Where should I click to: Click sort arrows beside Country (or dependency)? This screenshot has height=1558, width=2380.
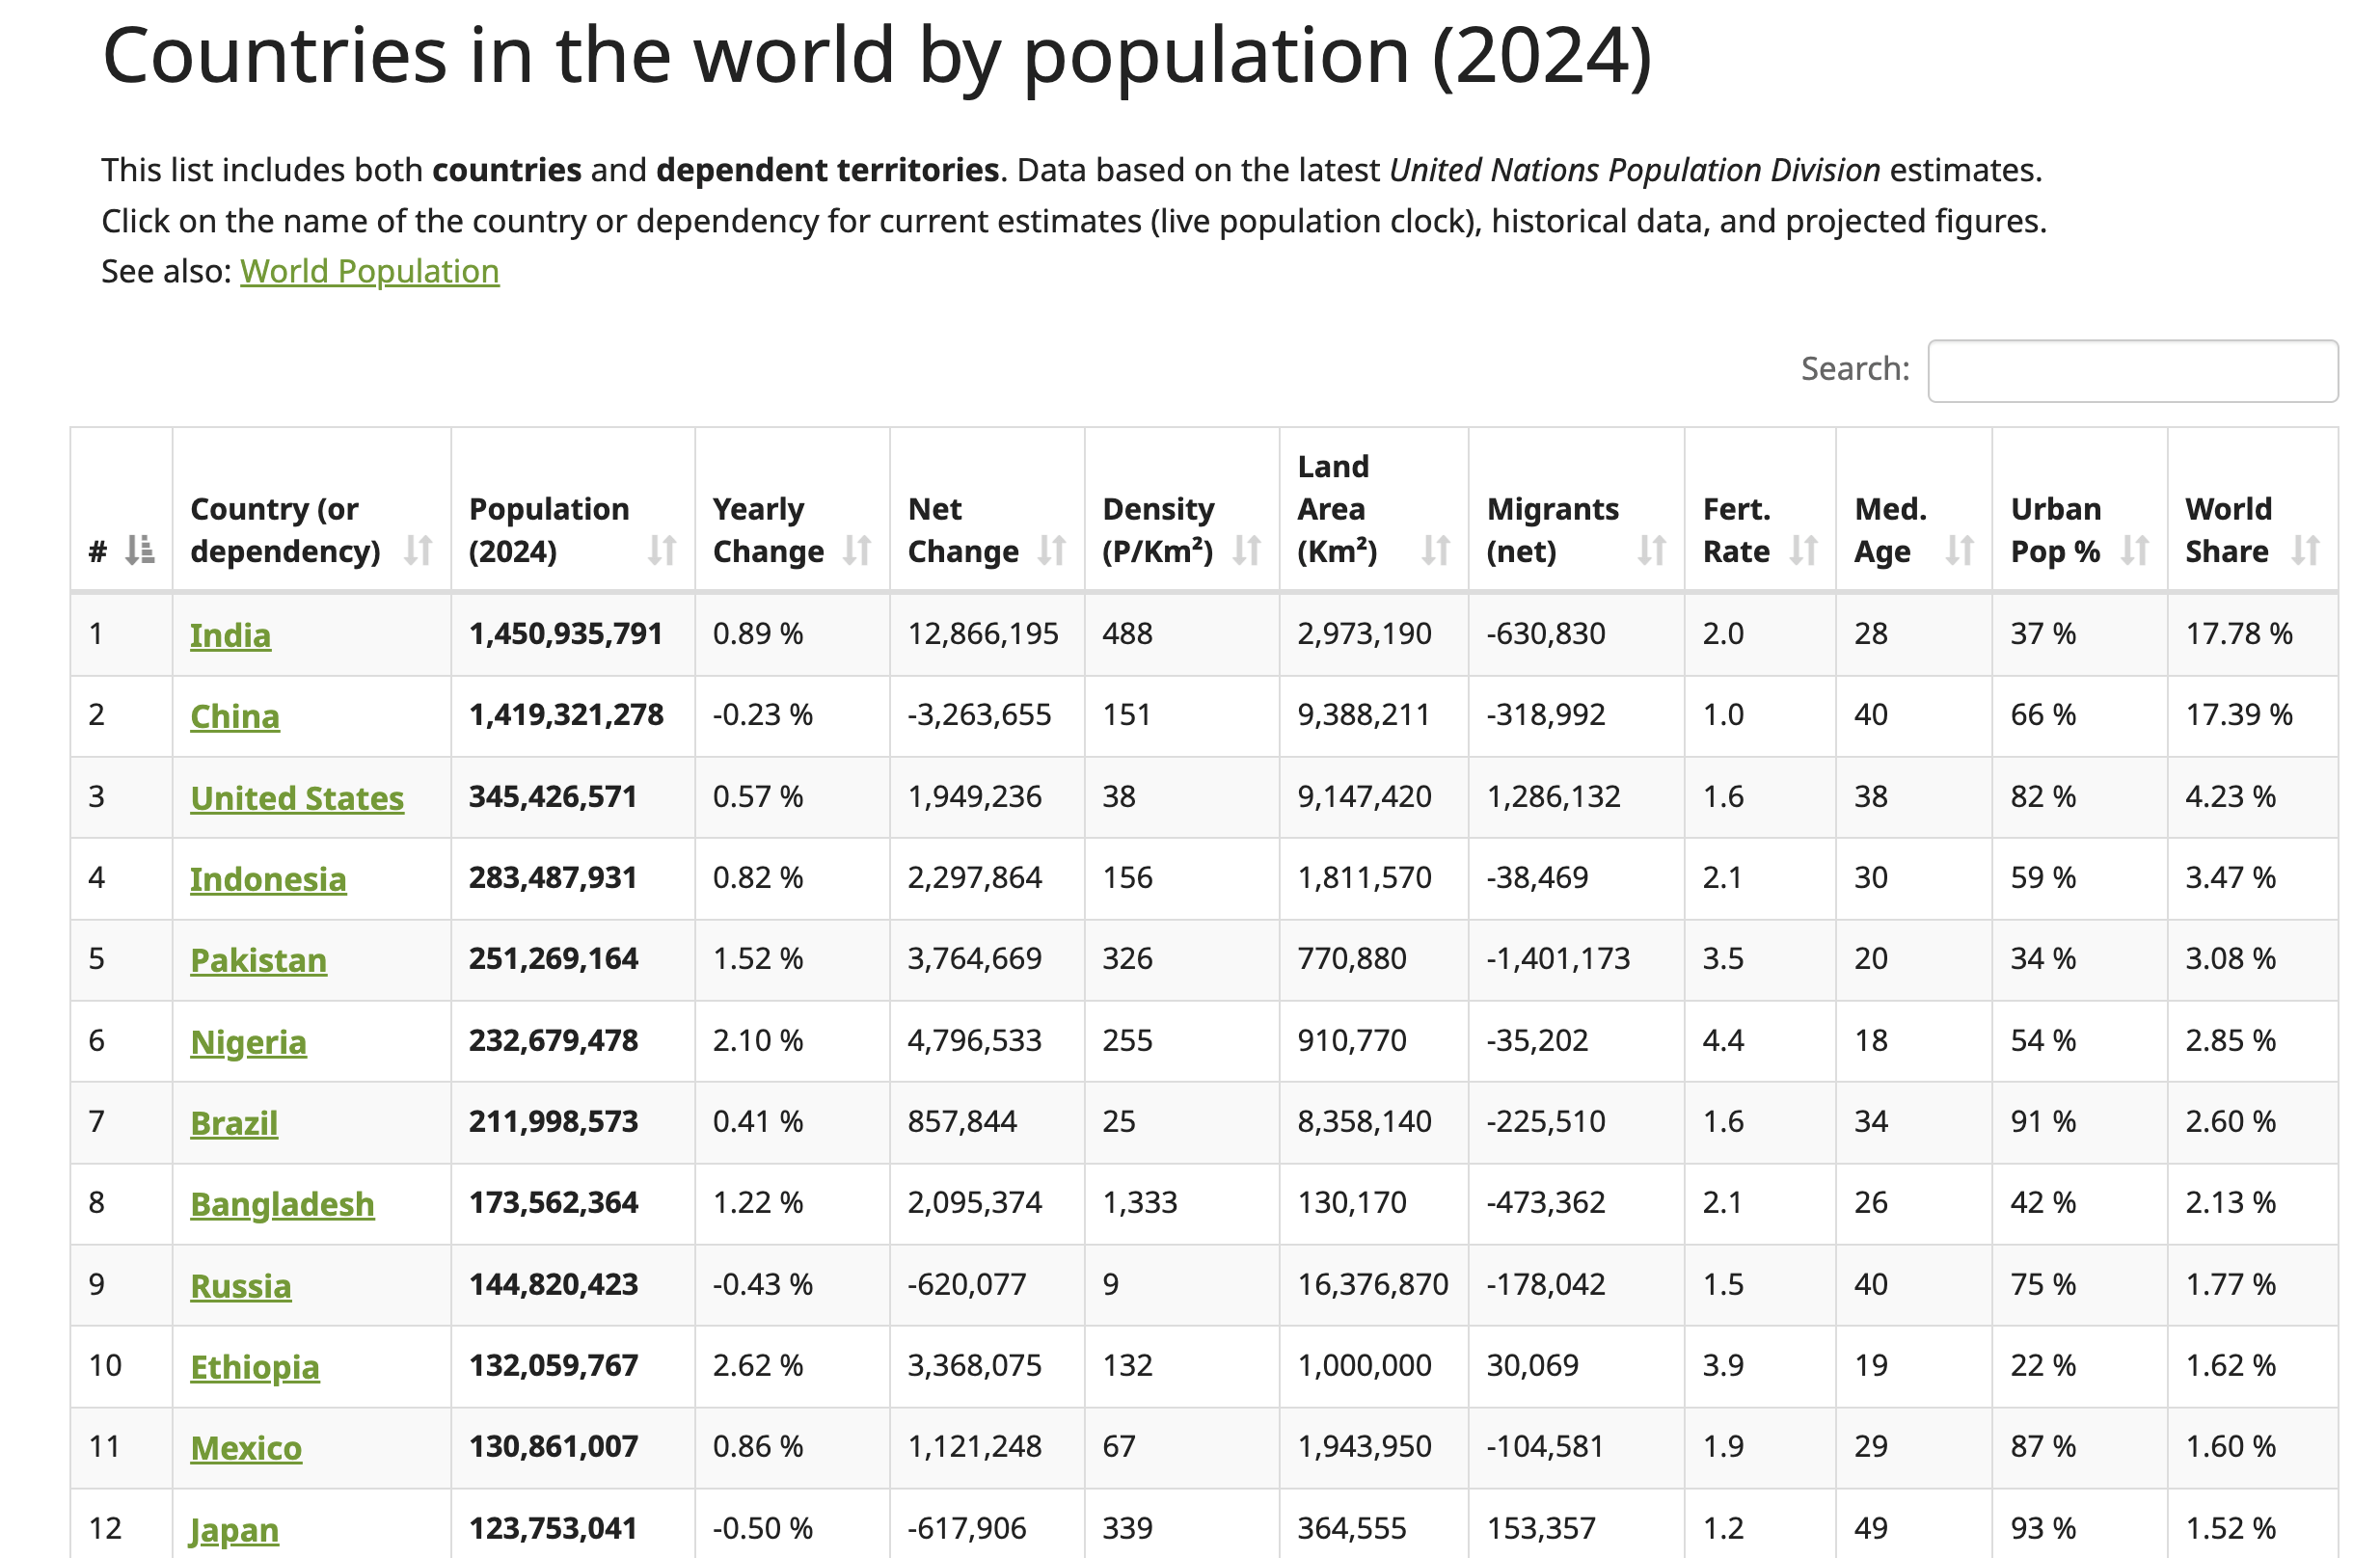(x=418, y=550)
